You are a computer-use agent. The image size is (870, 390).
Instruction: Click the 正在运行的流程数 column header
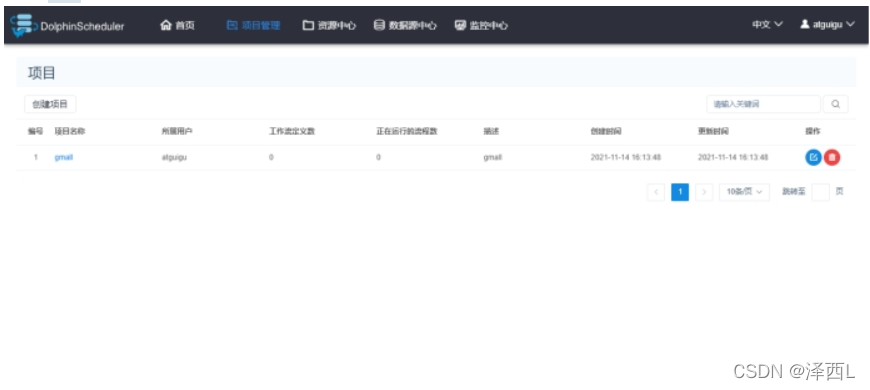tap(407, 131)
